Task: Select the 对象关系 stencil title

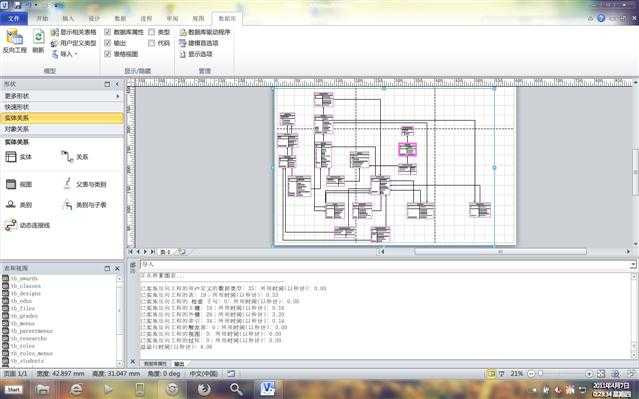Action: [x=17, y=129]
